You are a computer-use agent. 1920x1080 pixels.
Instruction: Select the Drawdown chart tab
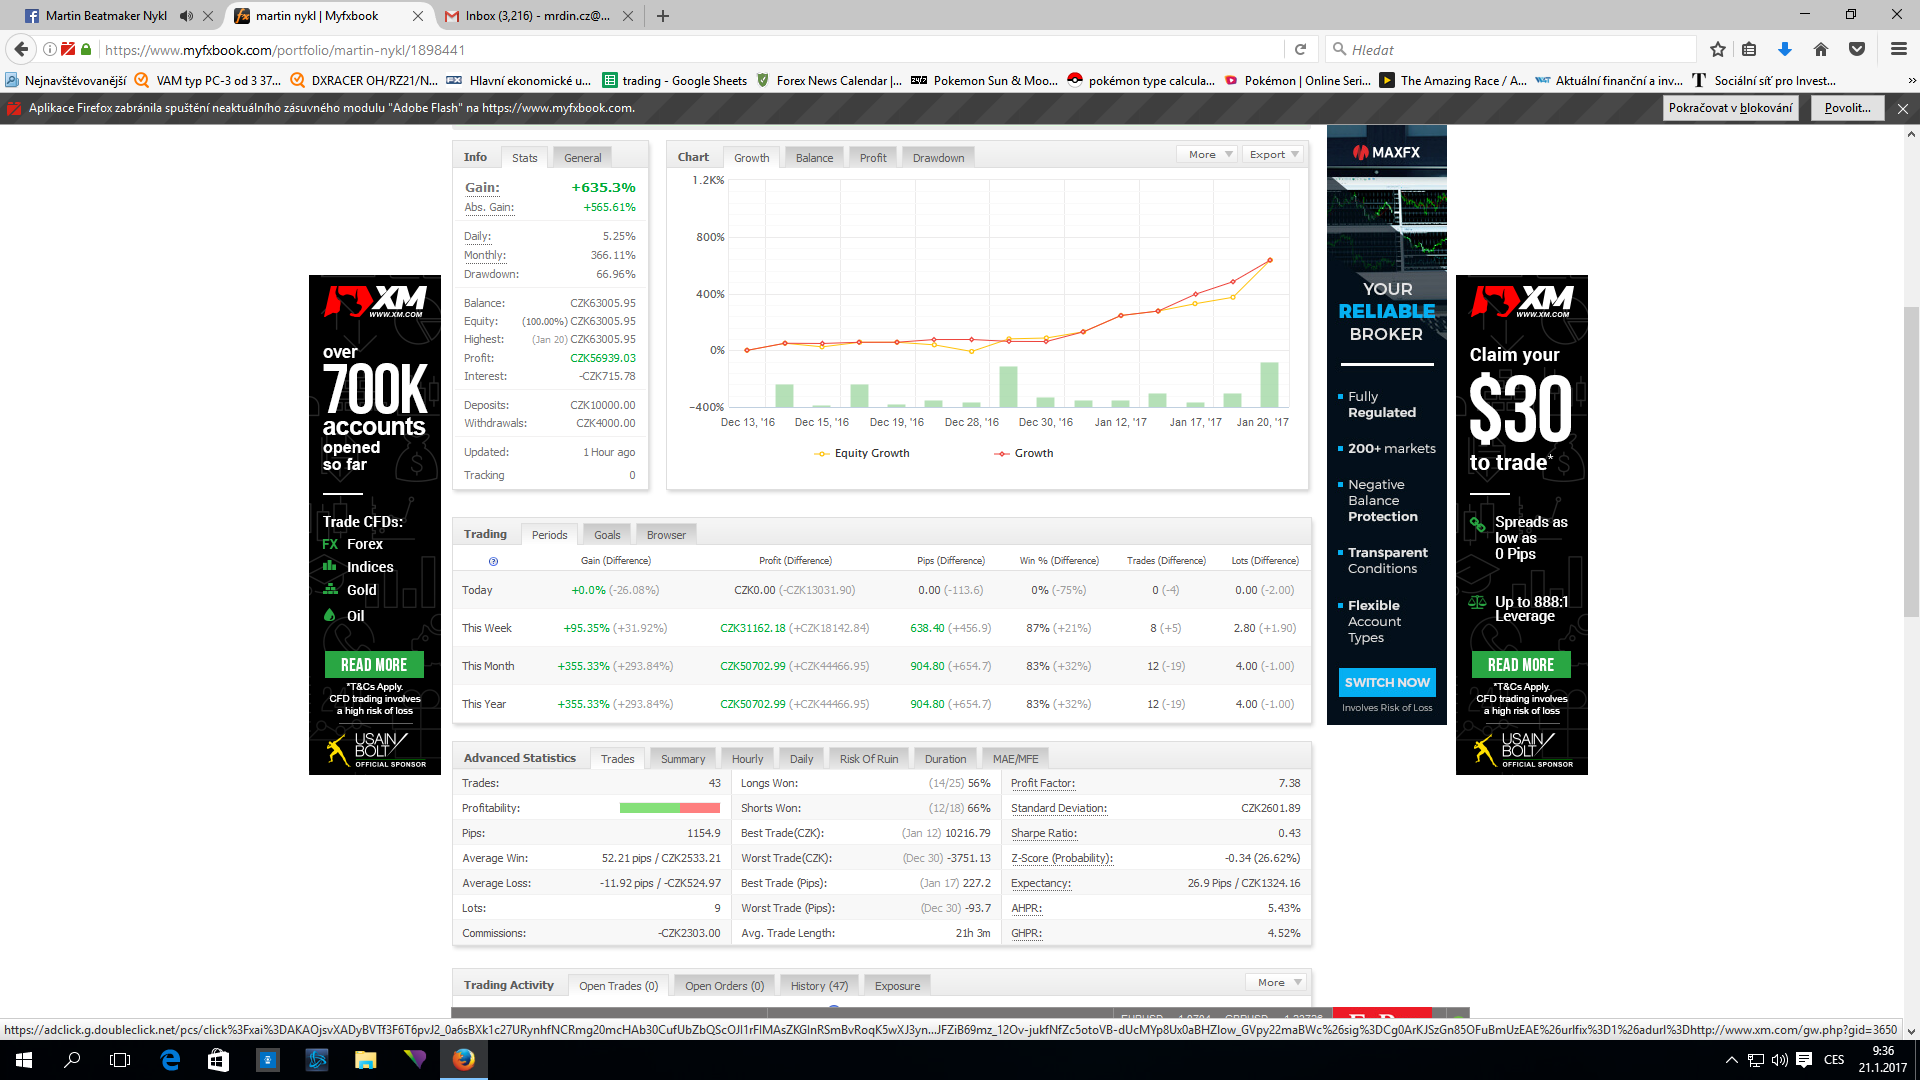click(x=938, y=158)
